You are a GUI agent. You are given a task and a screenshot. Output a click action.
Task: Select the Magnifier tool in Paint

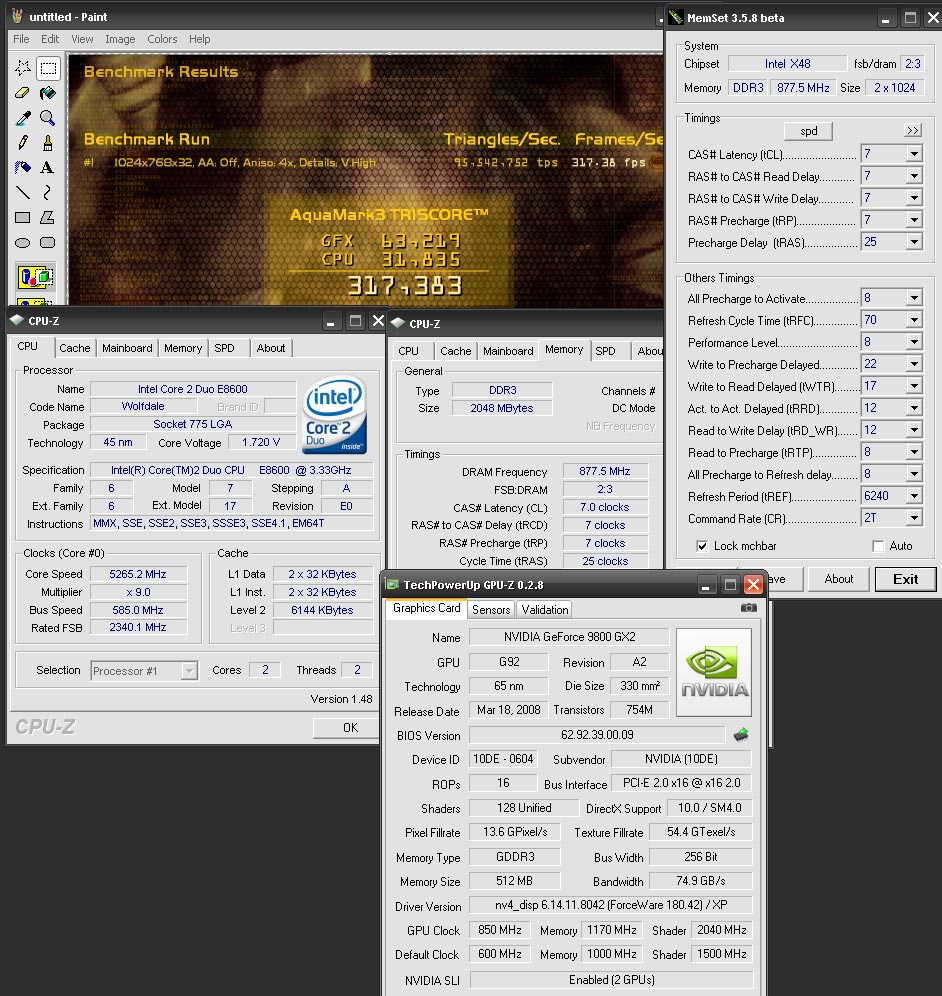[x=48, y=118]
